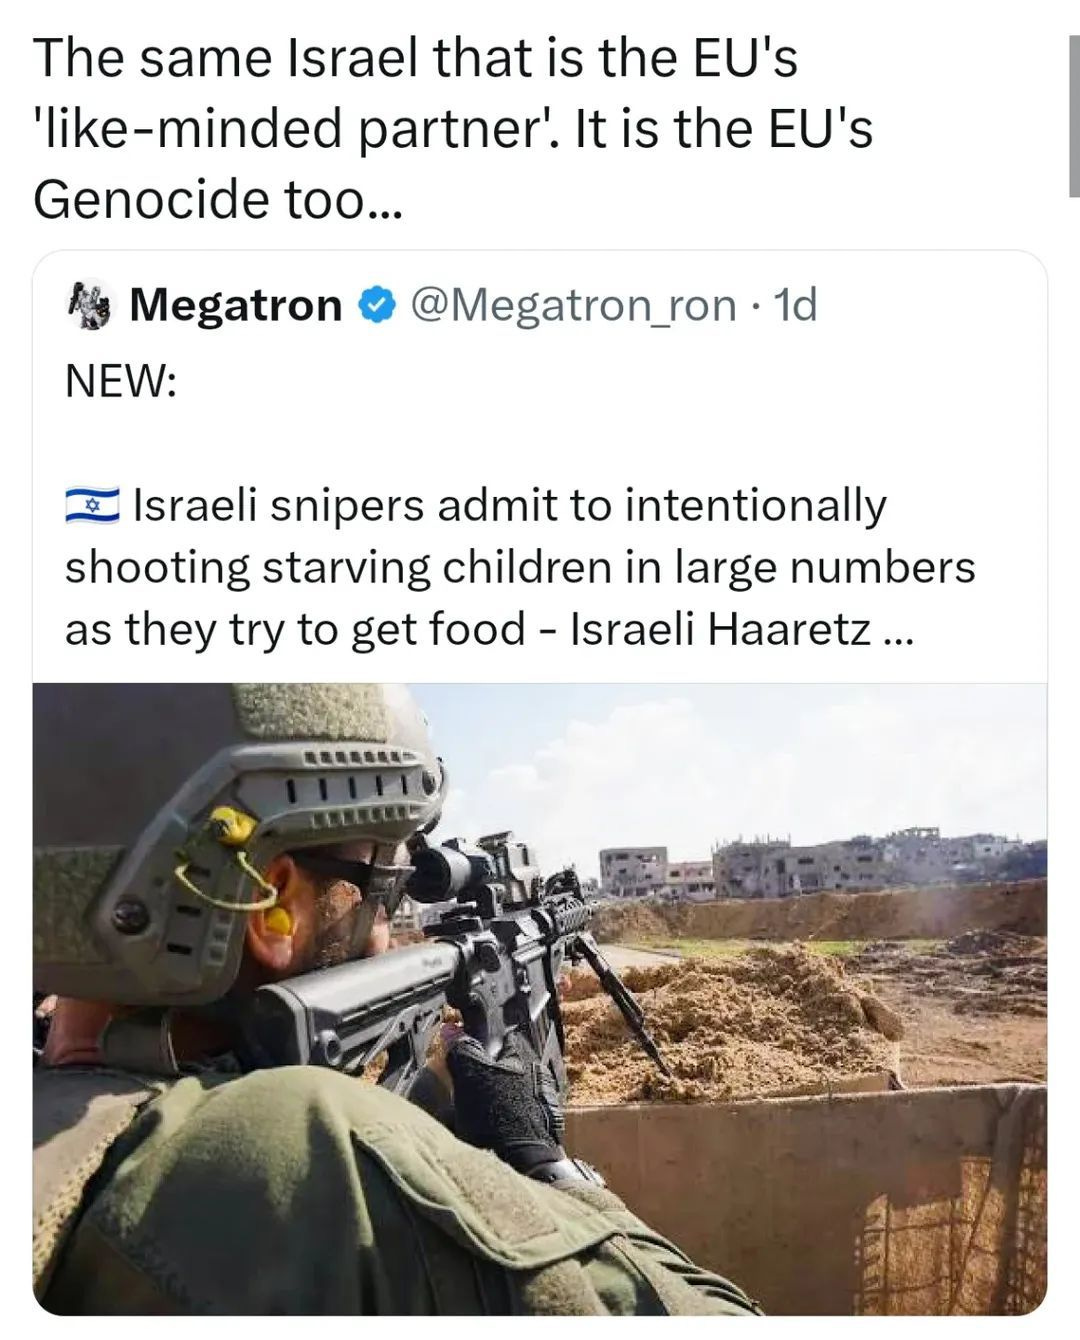
Task: Open the @Megatron_ron handle
Action: pyautogui.click(x=573, y=305)
